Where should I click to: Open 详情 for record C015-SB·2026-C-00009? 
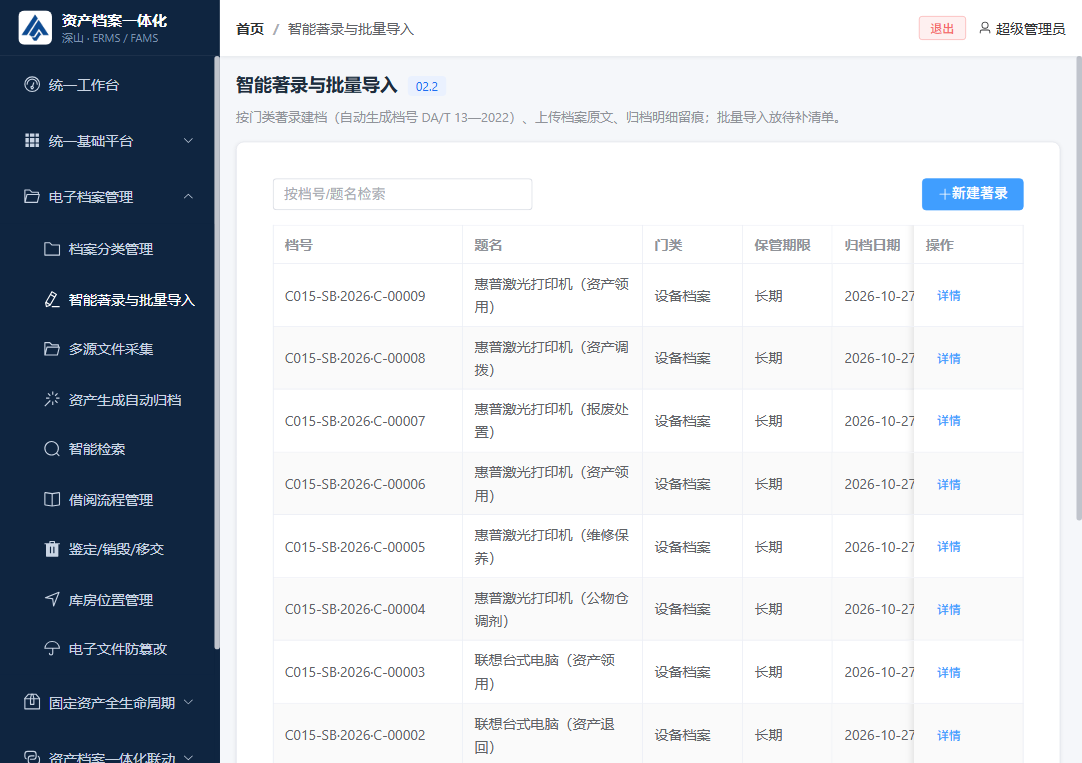tap(949, 296)
